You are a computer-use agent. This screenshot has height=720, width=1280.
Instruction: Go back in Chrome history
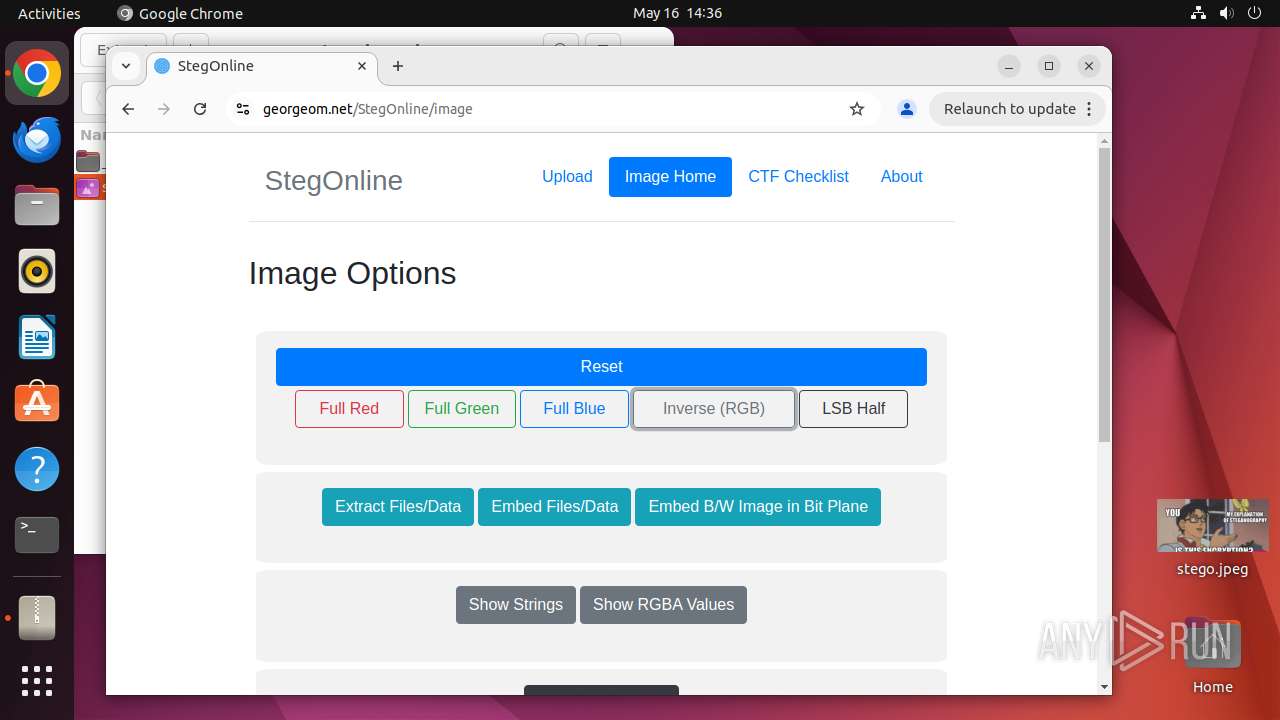click(x=128, y=109)
